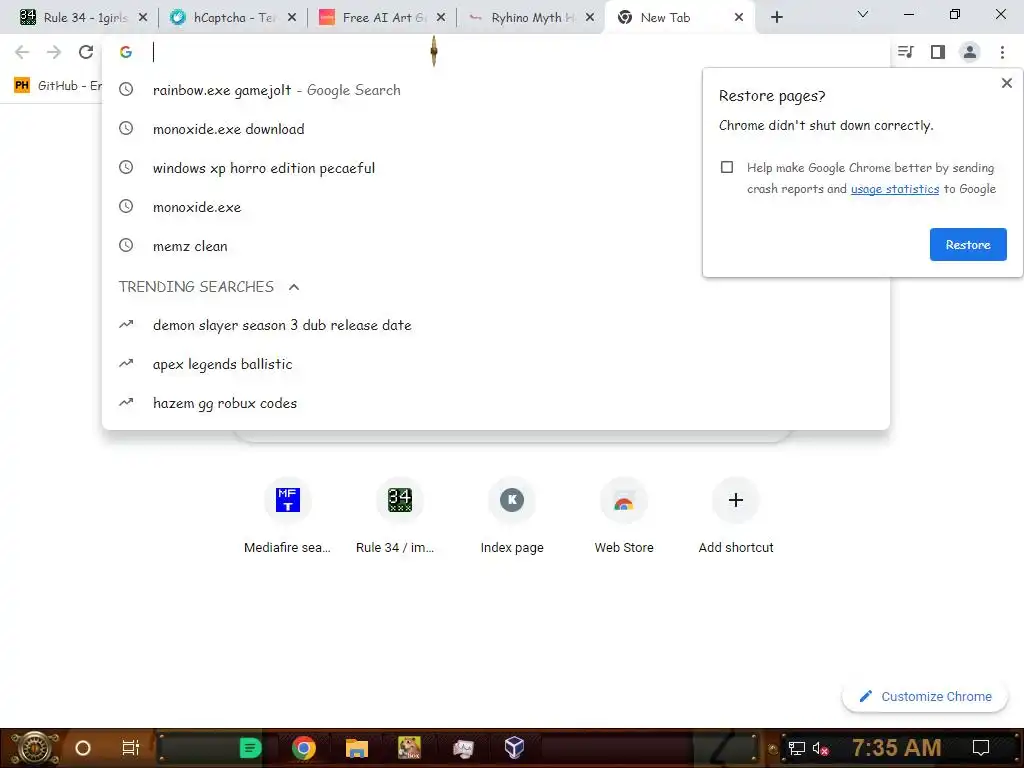Close the hCaptcha tab
Viewport: 1024px width, 768px height.
tap(292, 18)
